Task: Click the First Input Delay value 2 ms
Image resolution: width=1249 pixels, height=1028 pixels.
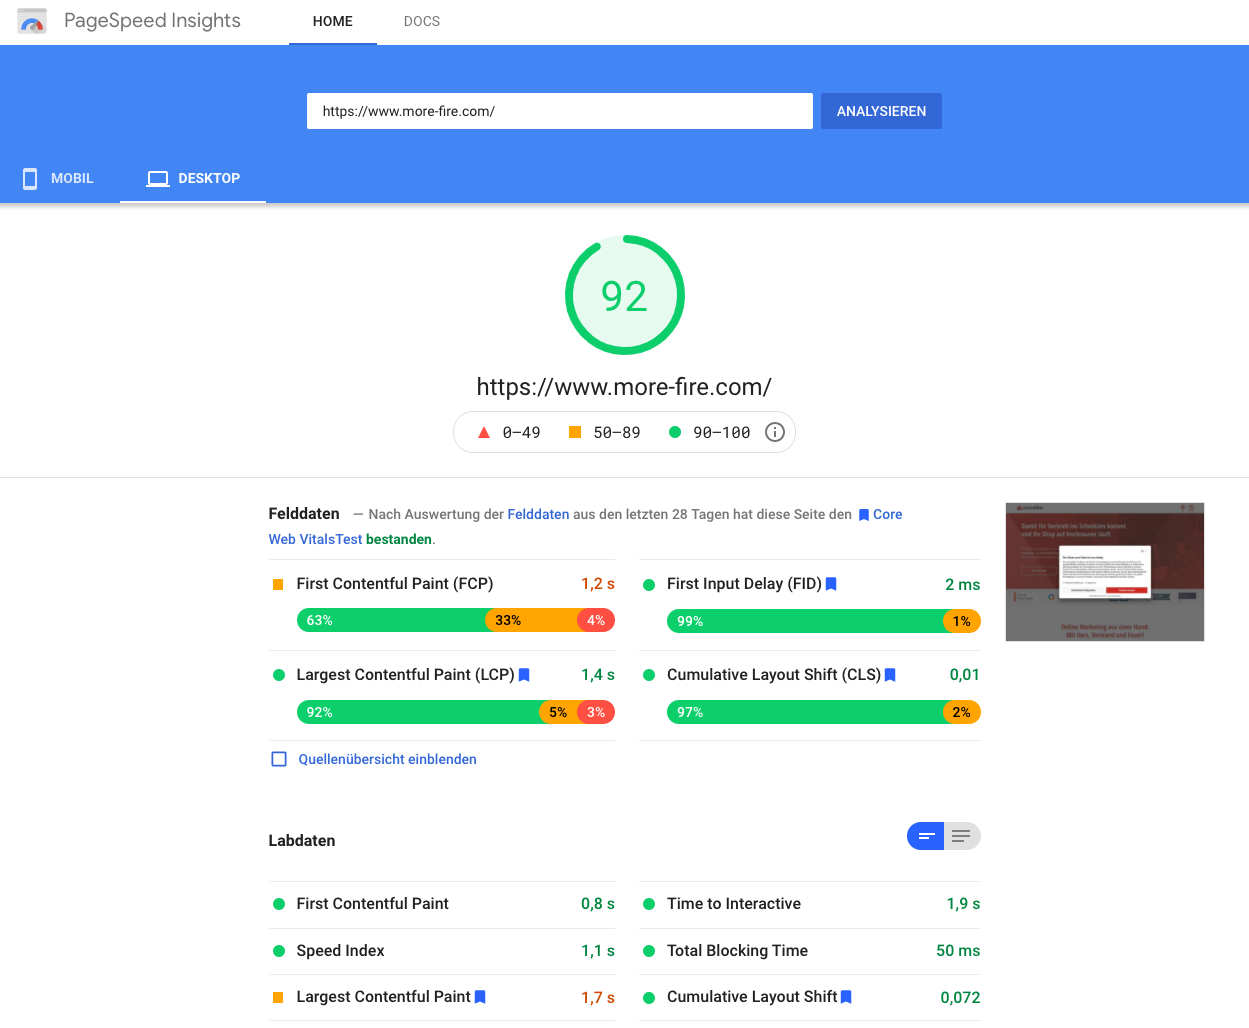Action: coord(962,584)
